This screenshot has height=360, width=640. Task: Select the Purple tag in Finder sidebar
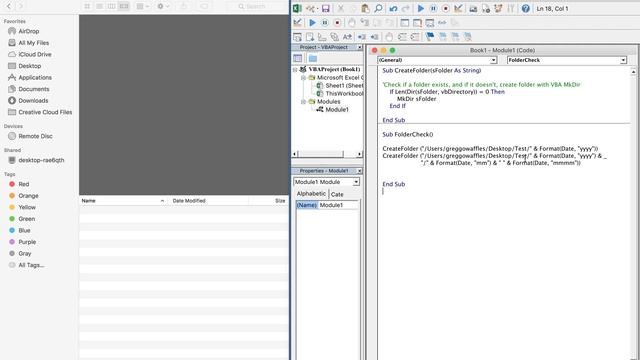27,242
